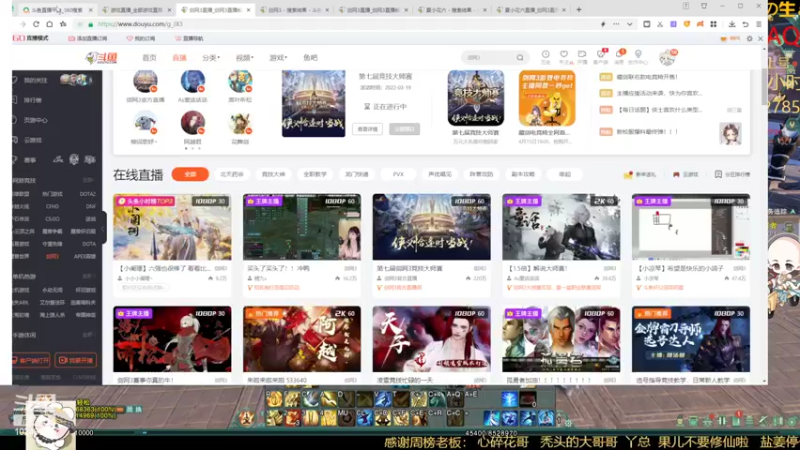
Task: Switch to the first 360搜索 browser tab
Action: (x=58, y=10)
